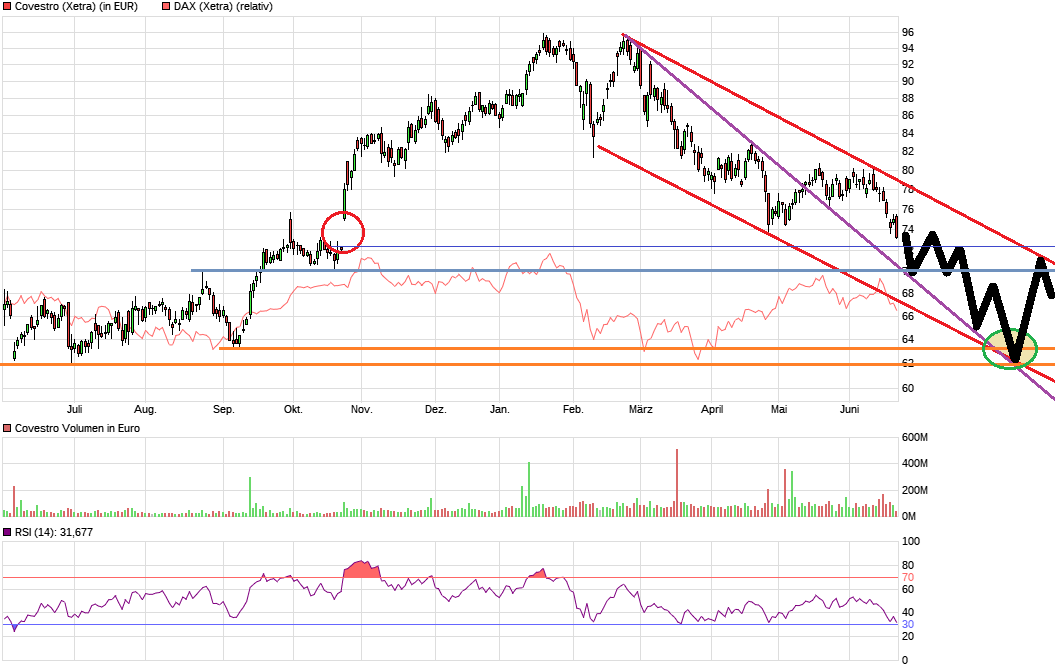Click the large red-shaded RSI overbought area
The image size is (1055, 670).
[361, 570]
